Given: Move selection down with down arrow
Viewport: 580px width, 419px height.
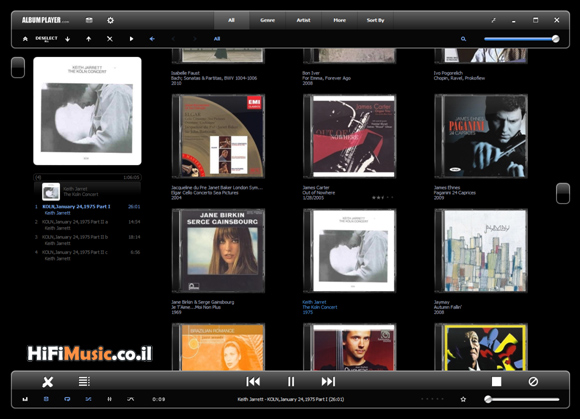Looking at the screenshot, I should pos(68,39).
